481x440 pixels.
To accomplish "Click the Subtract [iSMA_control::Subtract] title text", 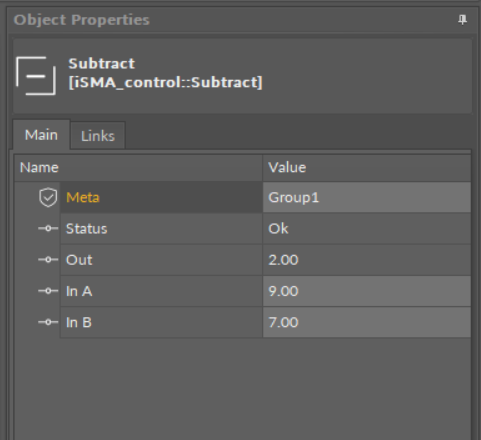I will click(165, 73).
